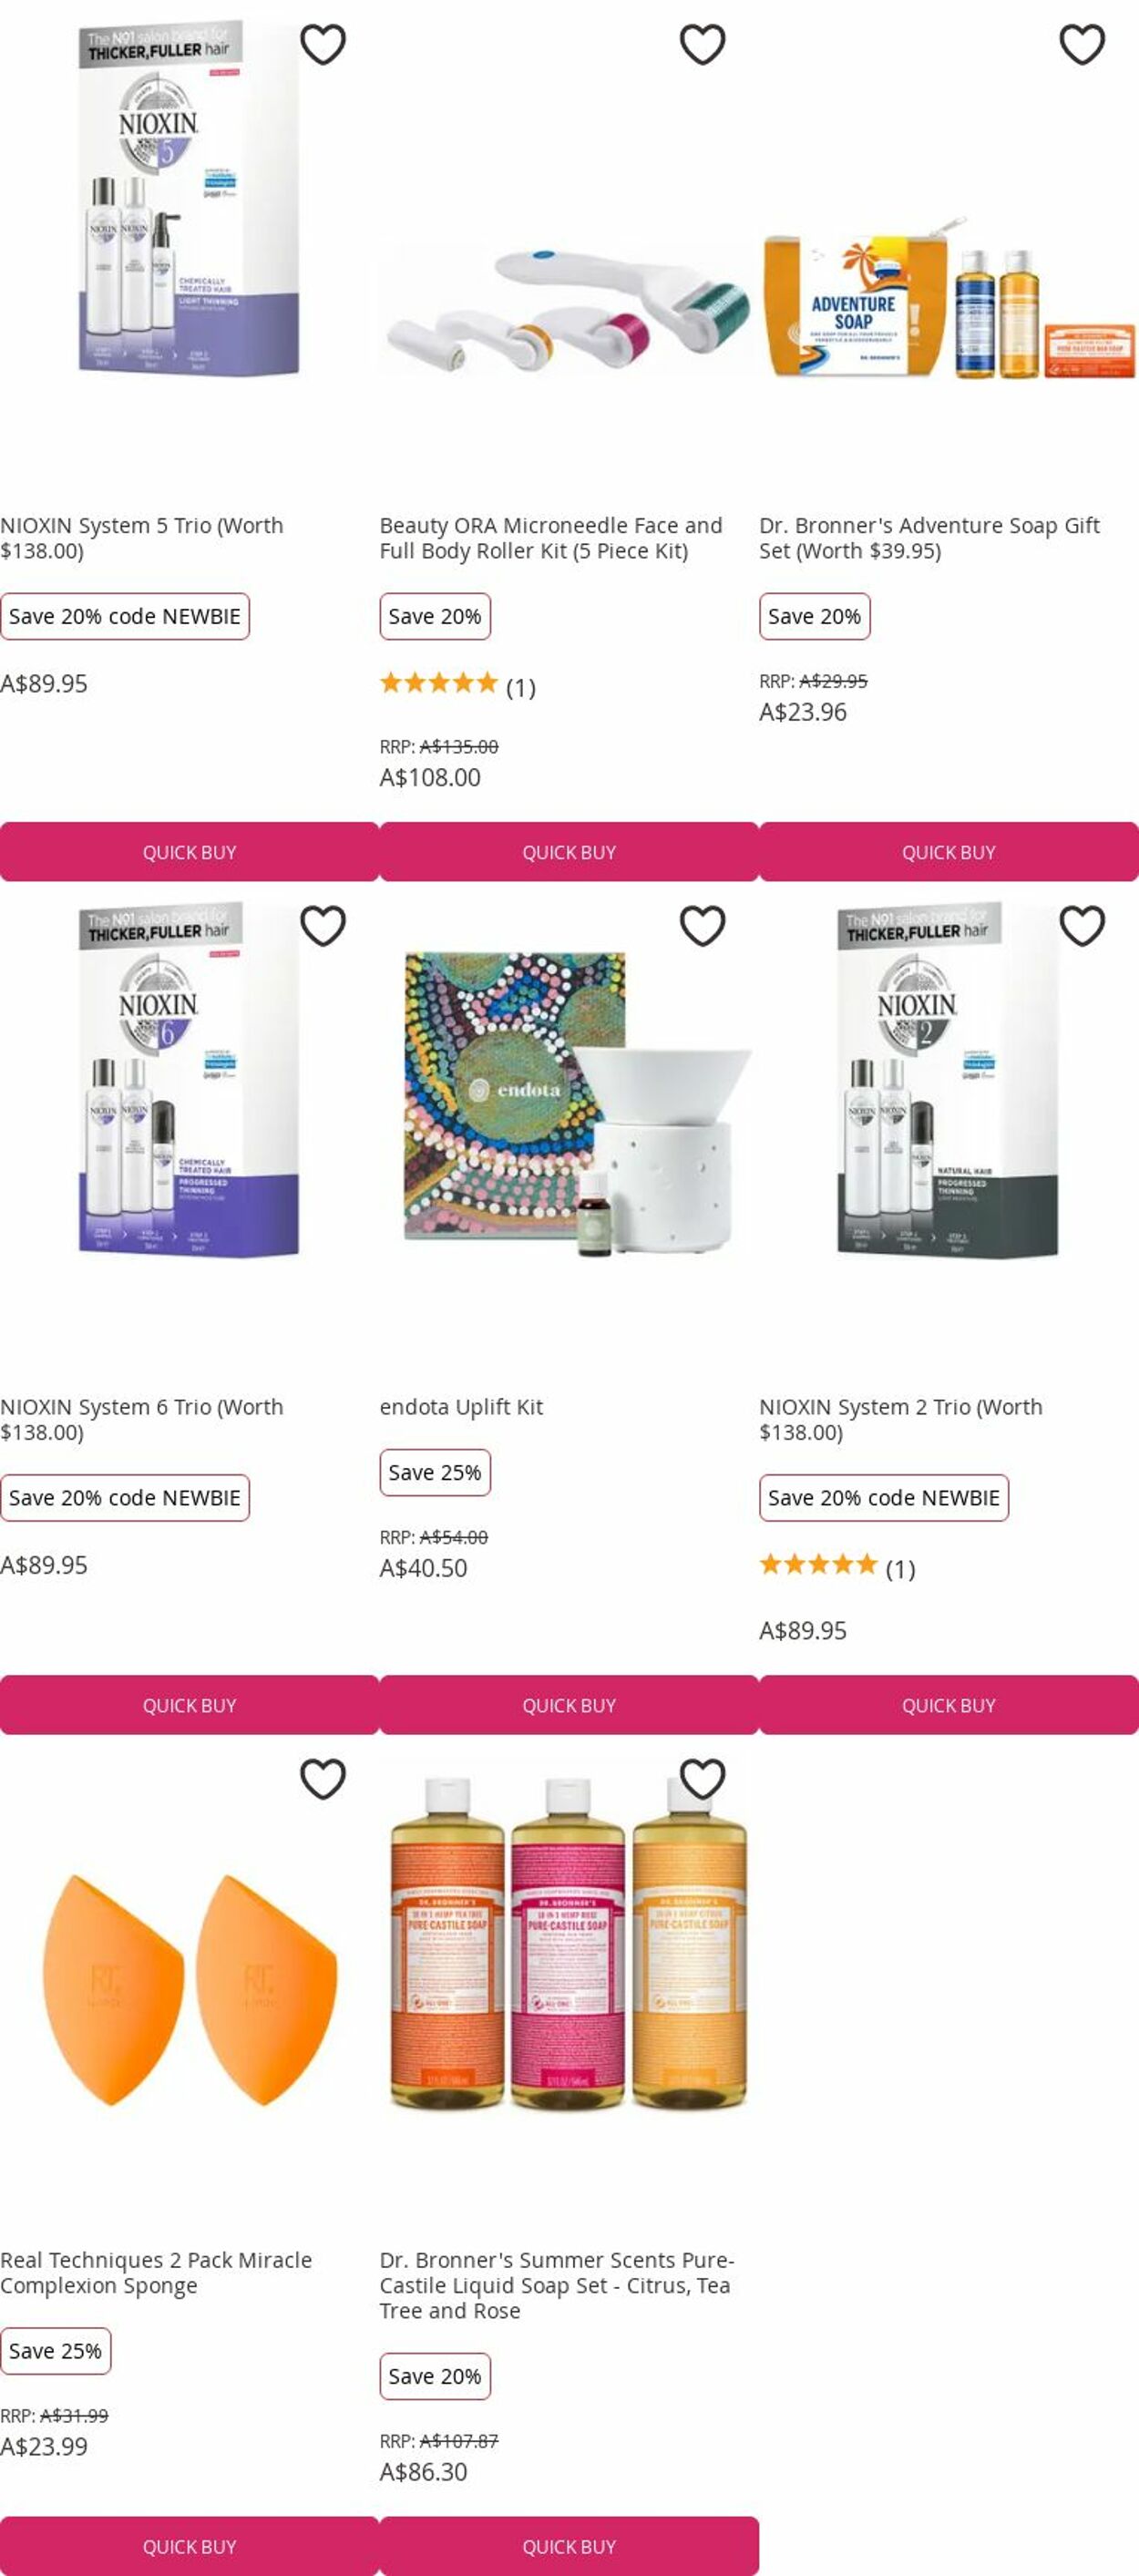The width and height of the screenshot is (1139, 2576).
Task: Heart the Dr. Bronner's Summer Scents Soap Set
Action: point(702,1778)
